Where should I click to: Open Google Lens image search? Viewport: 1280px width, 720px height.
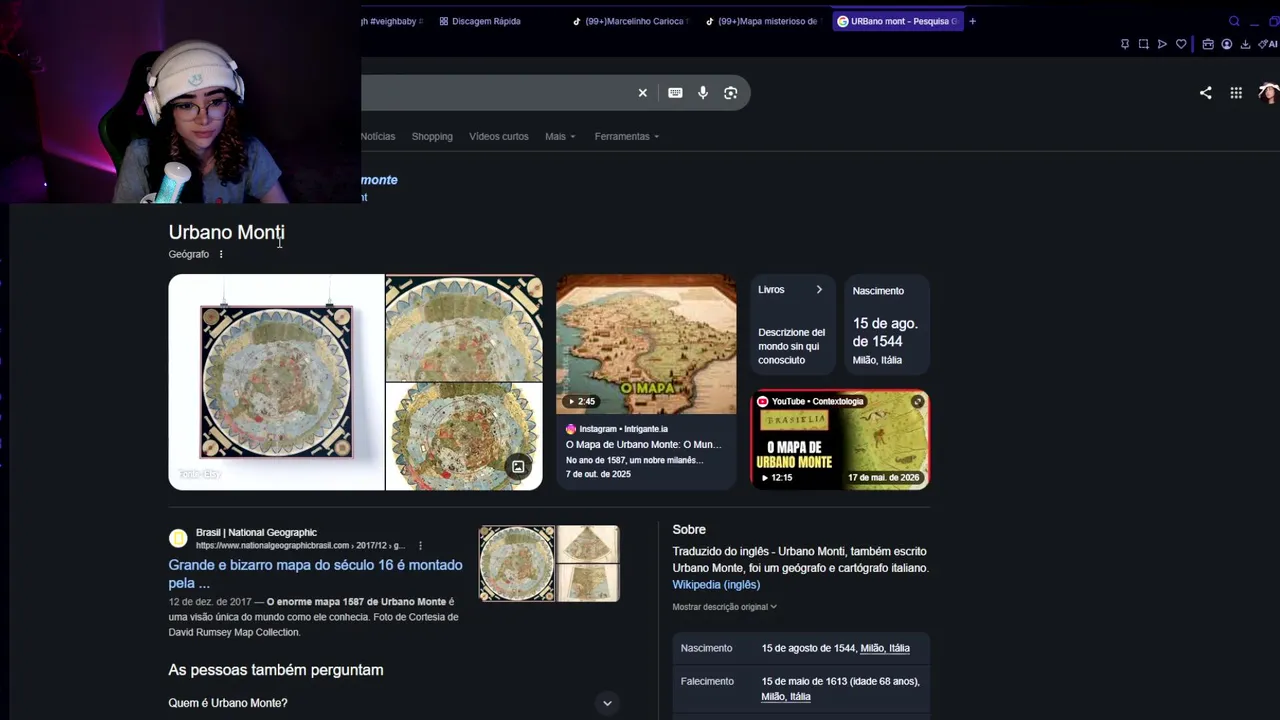731,93
